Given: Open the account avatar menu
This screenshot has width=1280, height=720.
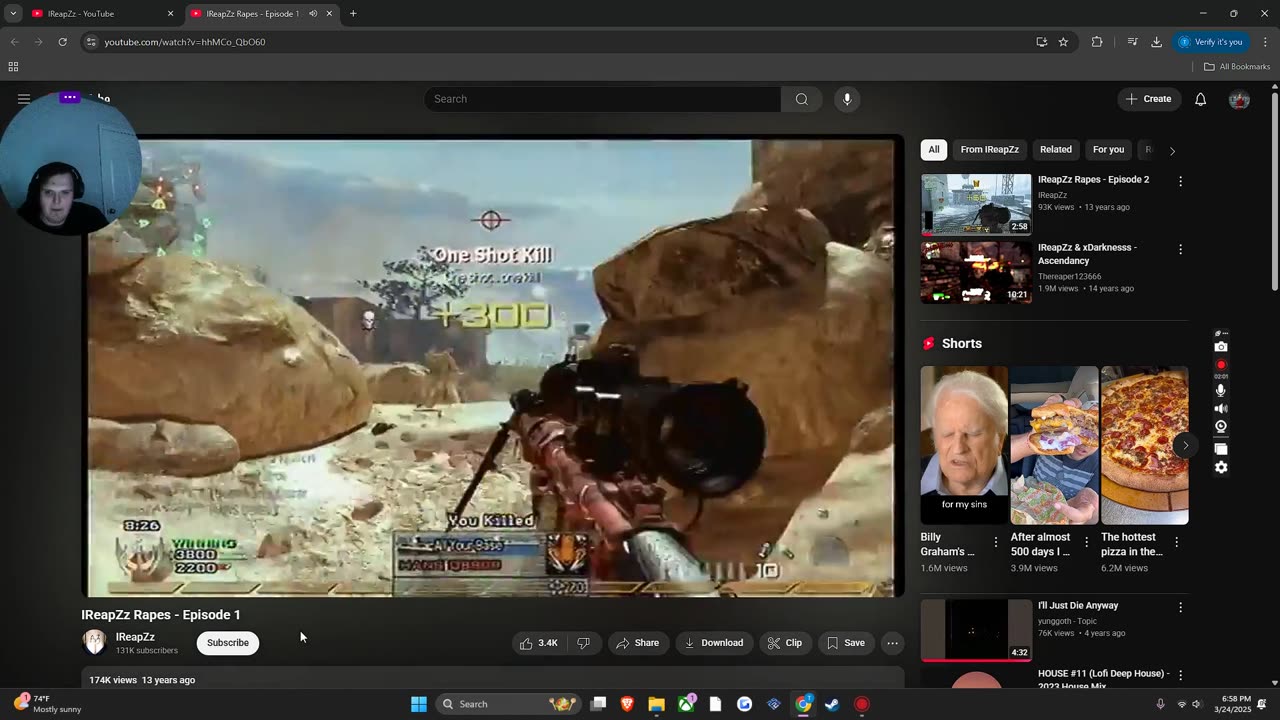Looking at the screenshot, I should tap(1239, 99).
